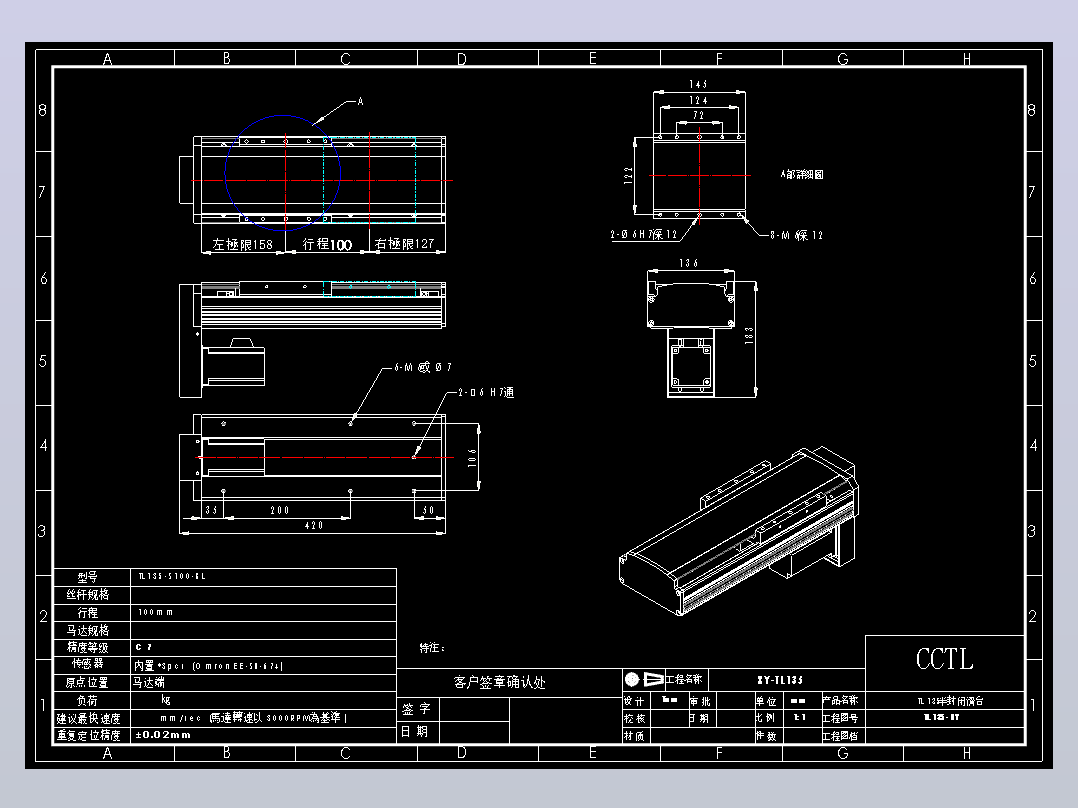Click the 工程名称 label in title block

[x=683, y=679]
